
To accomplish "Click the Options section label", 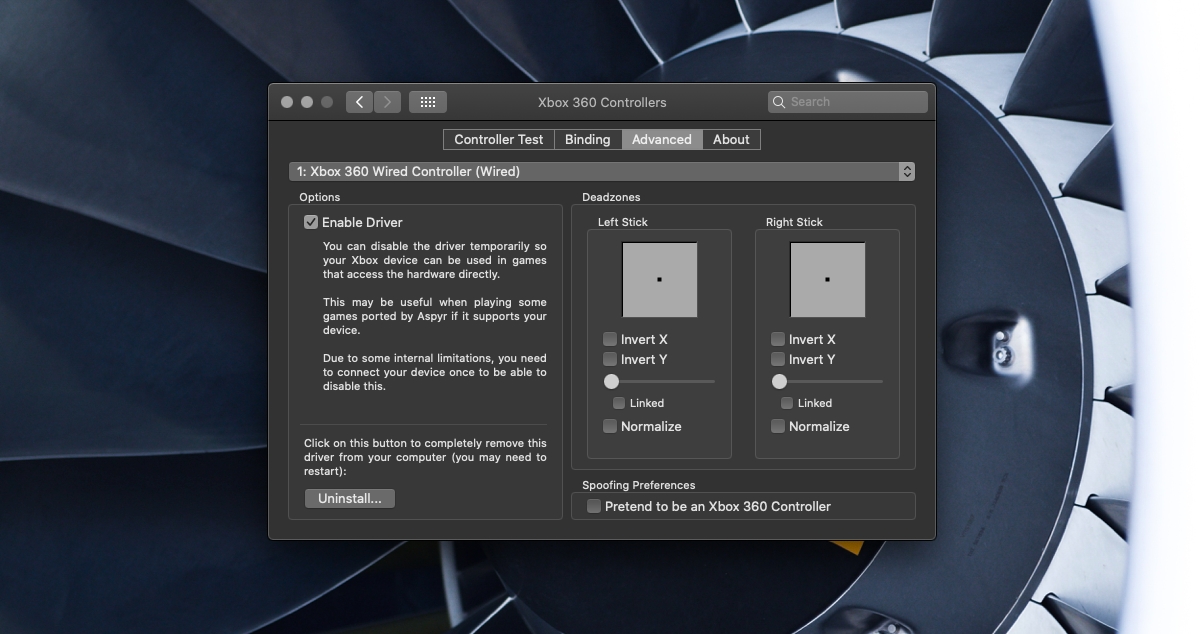I will tap(320, 197).
